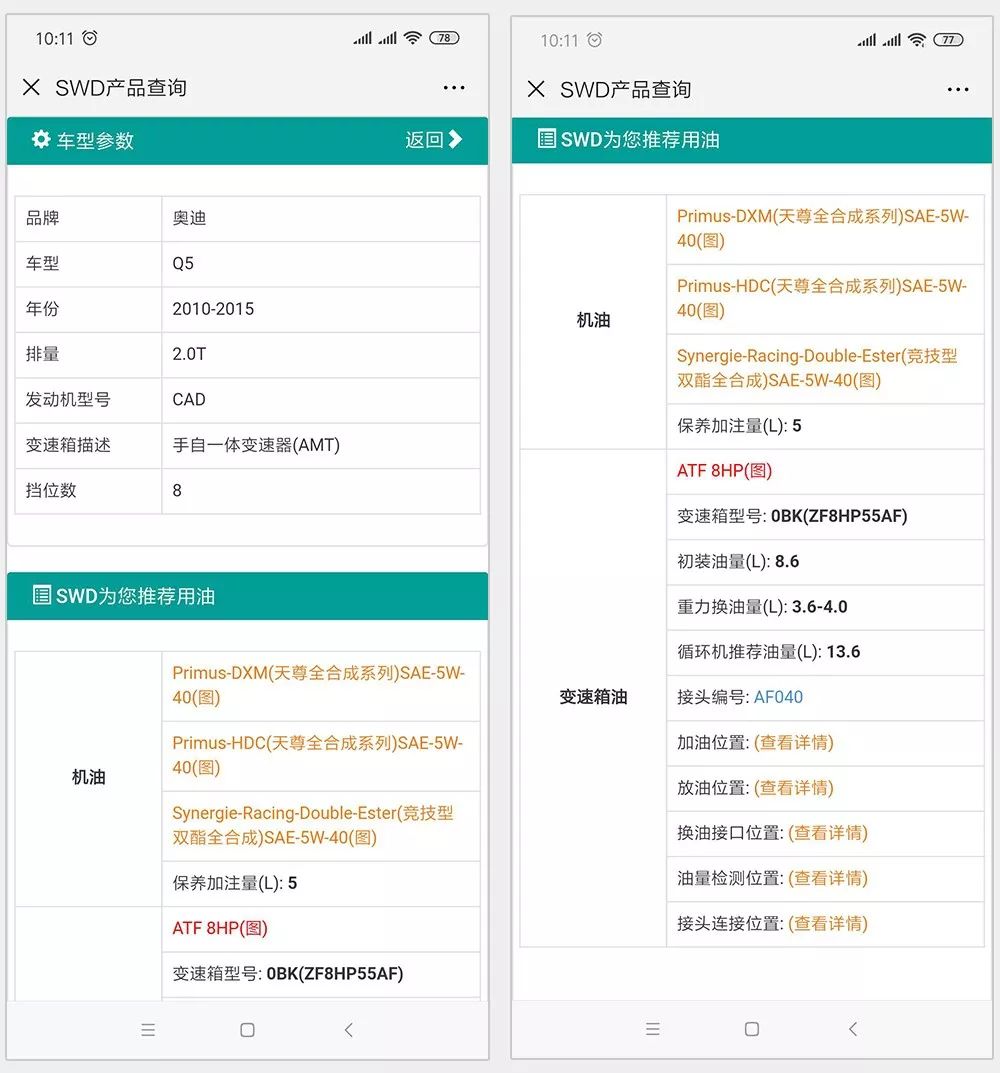Image resolution: width=1000 pixels, height=1073 pixels.
Task: Open 查看详情 for 油量检测位置
Action: pyautogui.click(x=828, y=878)
